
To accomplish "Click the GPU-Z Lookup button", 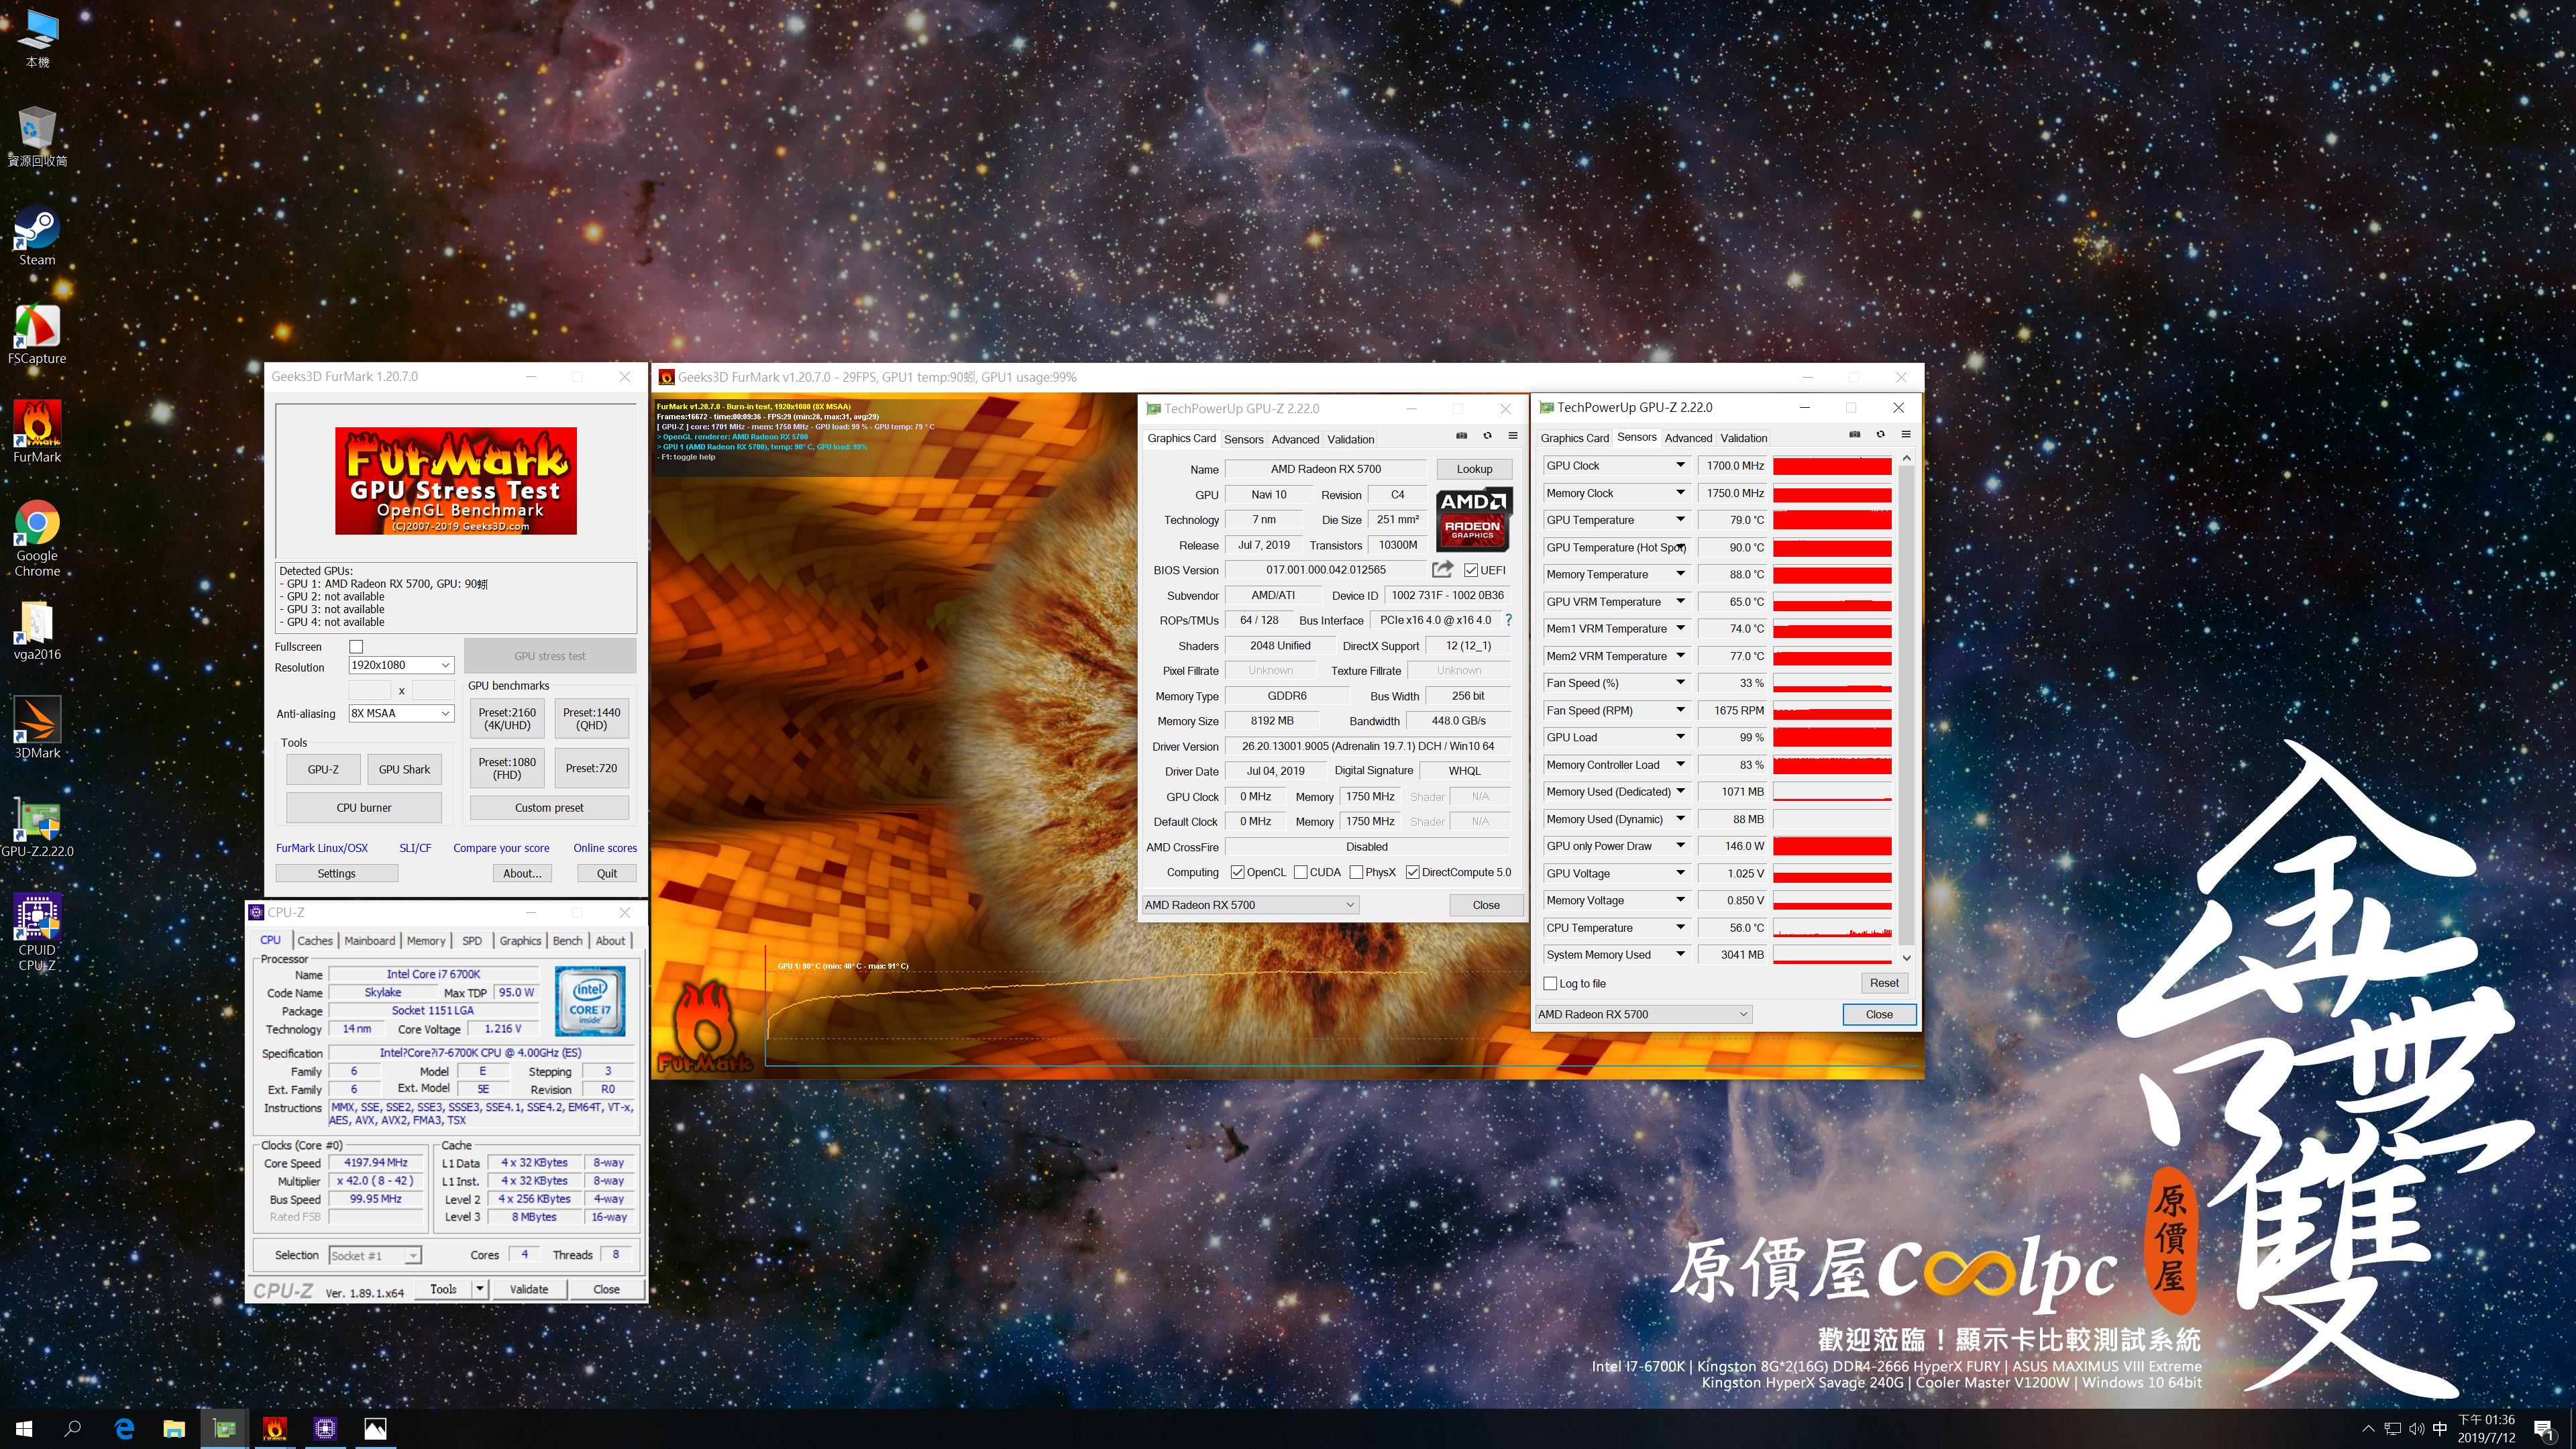I will point(1474,469).
